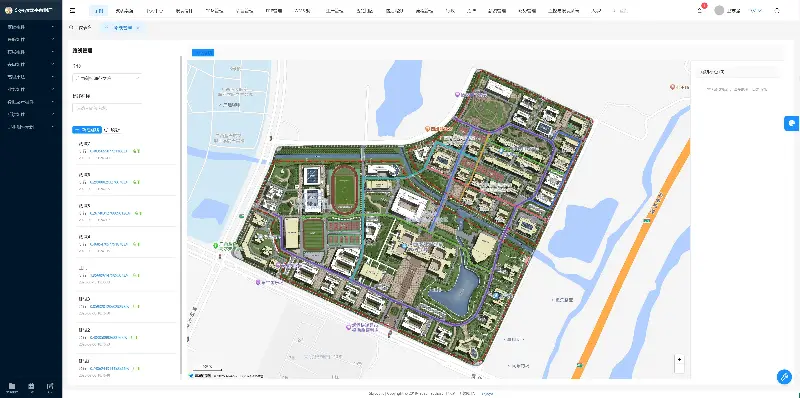Collapse the sidebar using the hamburger icon
Image resolution: width=800 pixels, height=398 pixels.
[x=72, y=10]
